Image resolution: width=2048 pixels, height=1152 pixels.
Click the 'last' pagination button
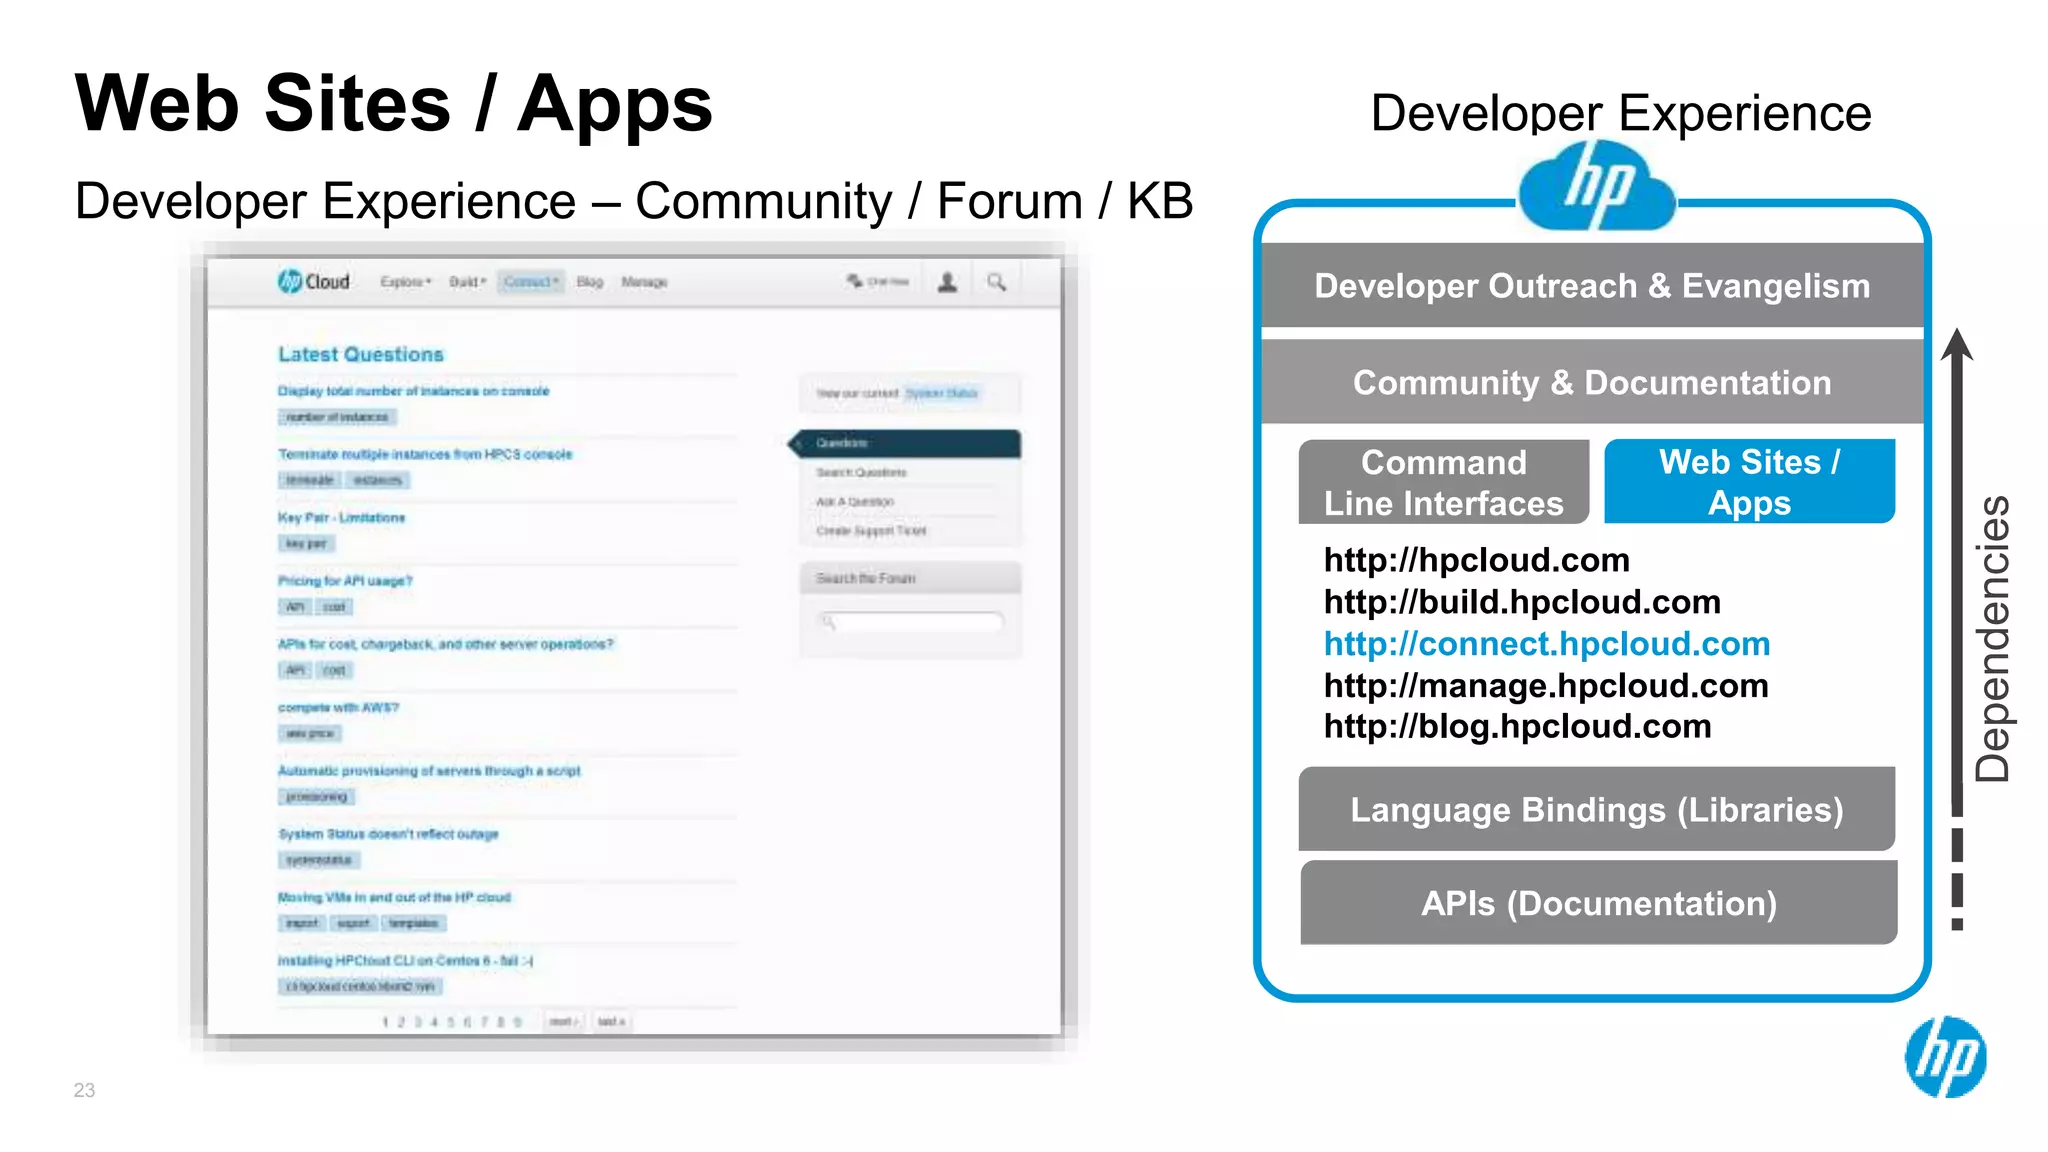[611, 1022]
